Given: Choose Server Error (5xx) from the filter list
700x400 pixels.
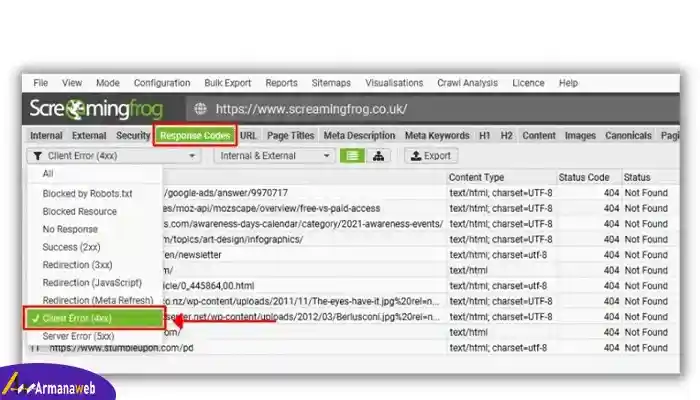Looking at the screenshot, I should point(78,336).
